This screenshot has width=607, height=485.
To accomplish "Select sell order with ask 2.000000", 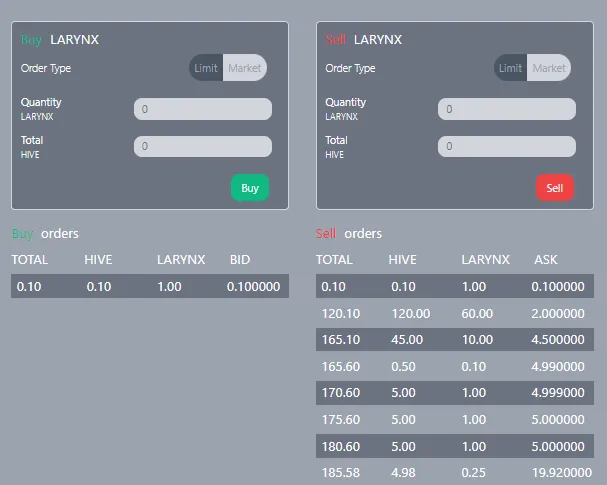I will click(455, 313).
